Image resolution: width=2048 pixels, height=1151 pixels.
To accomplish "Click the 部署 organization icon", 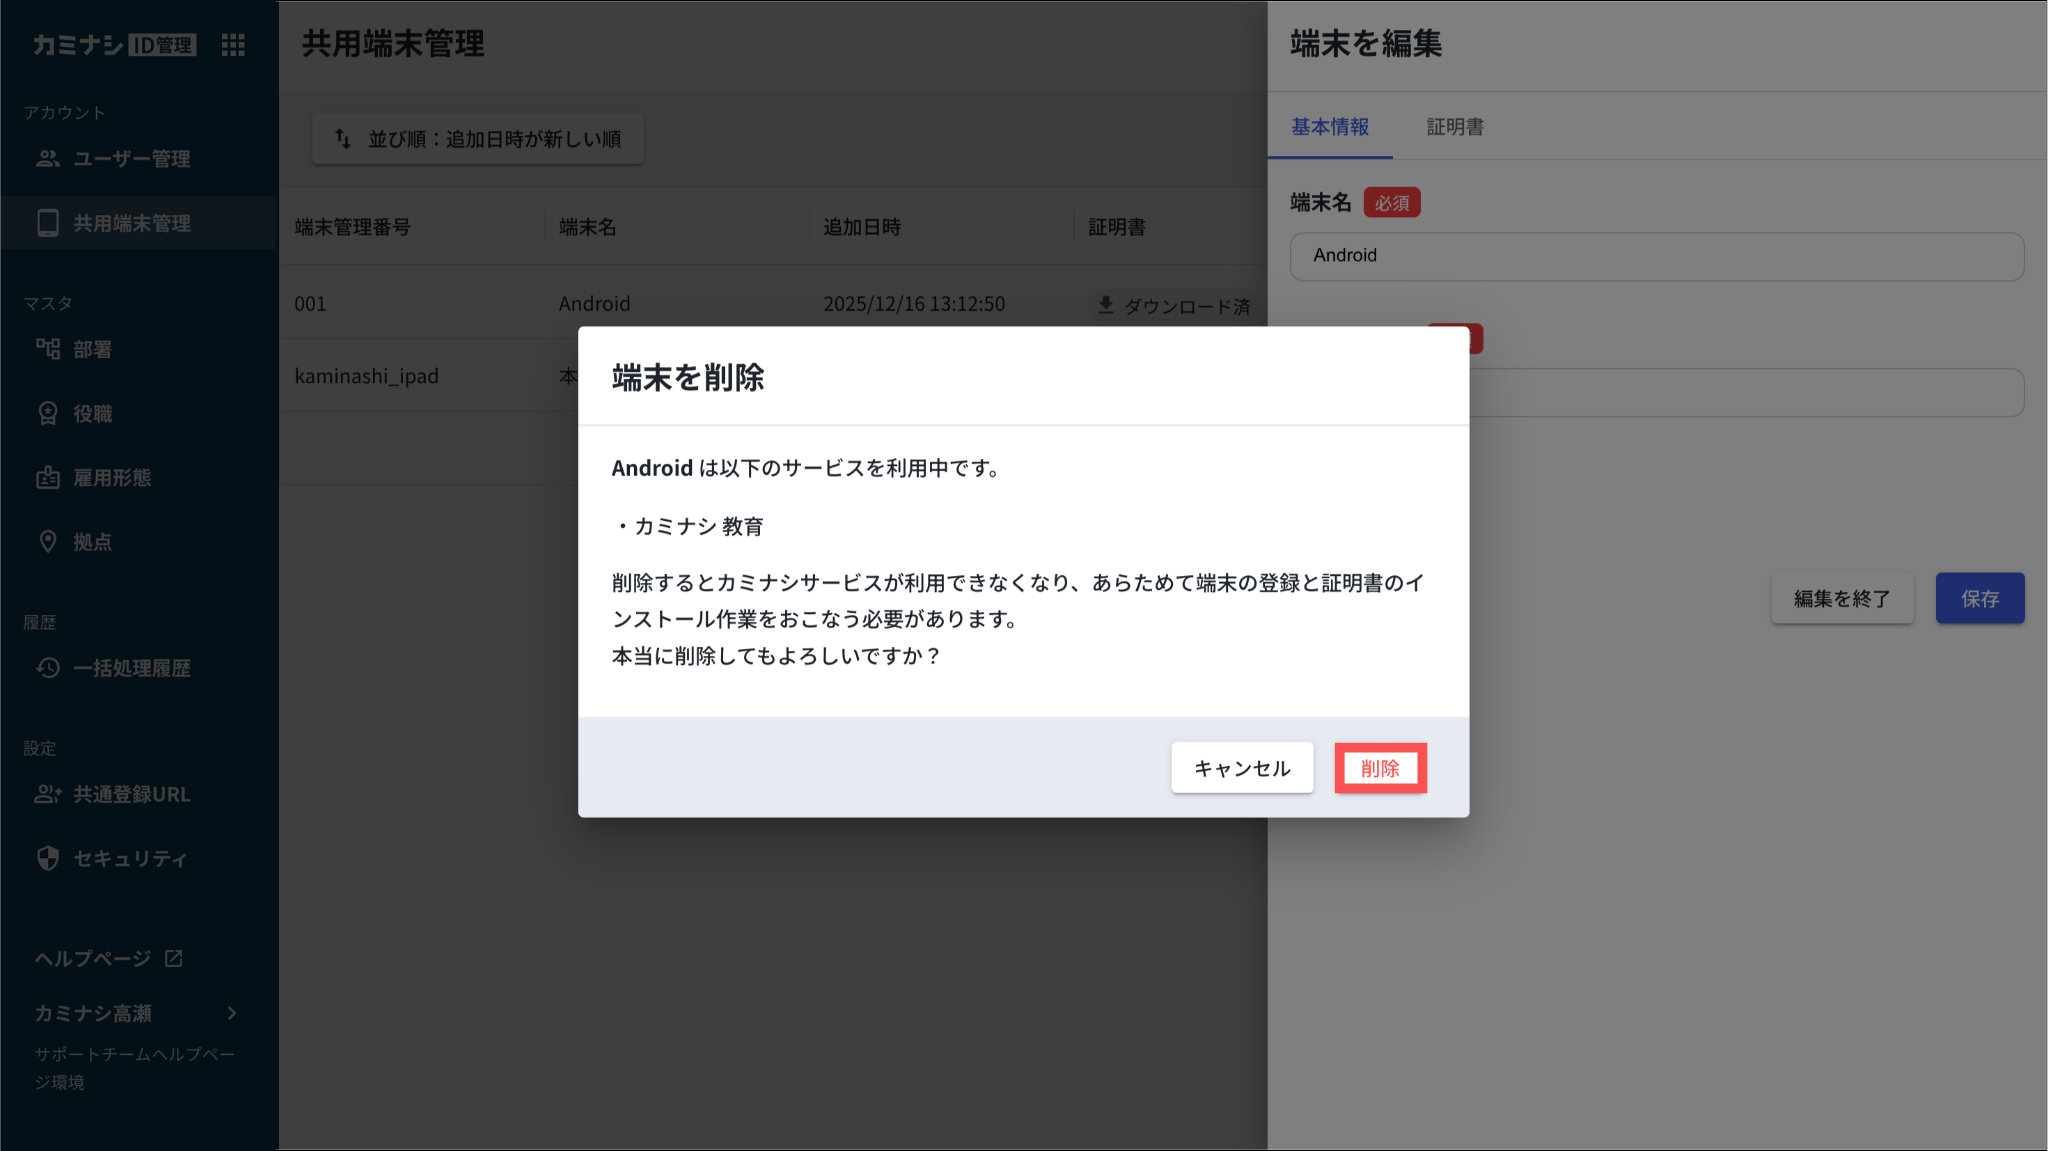I will pos(48,349).
